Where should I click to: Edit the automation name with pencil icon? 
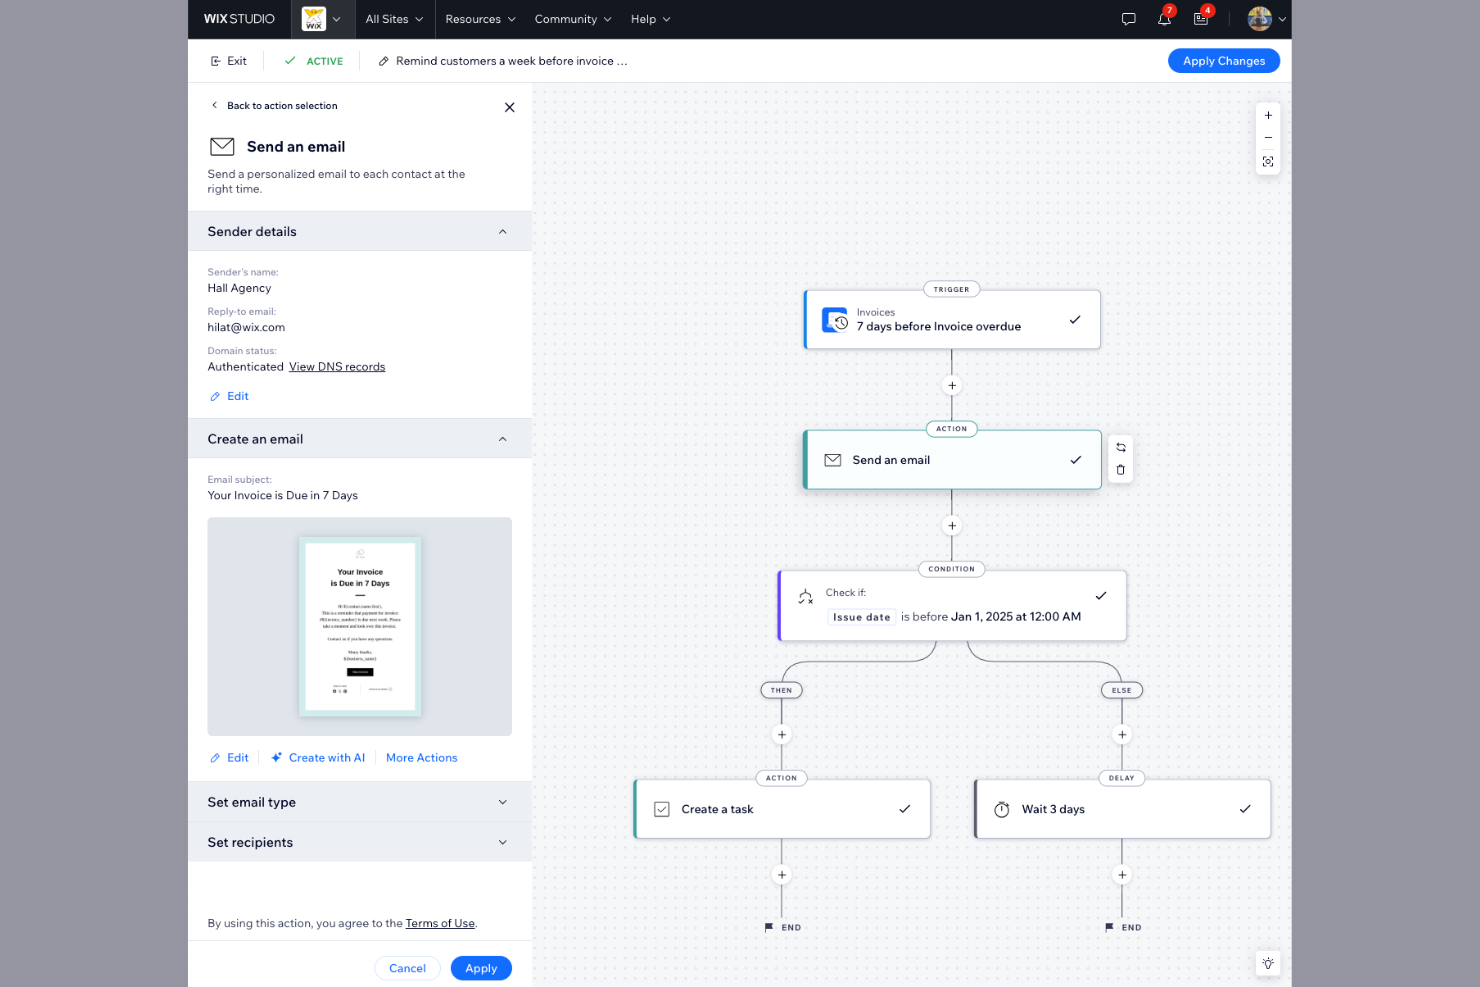[x=383, y=61]
